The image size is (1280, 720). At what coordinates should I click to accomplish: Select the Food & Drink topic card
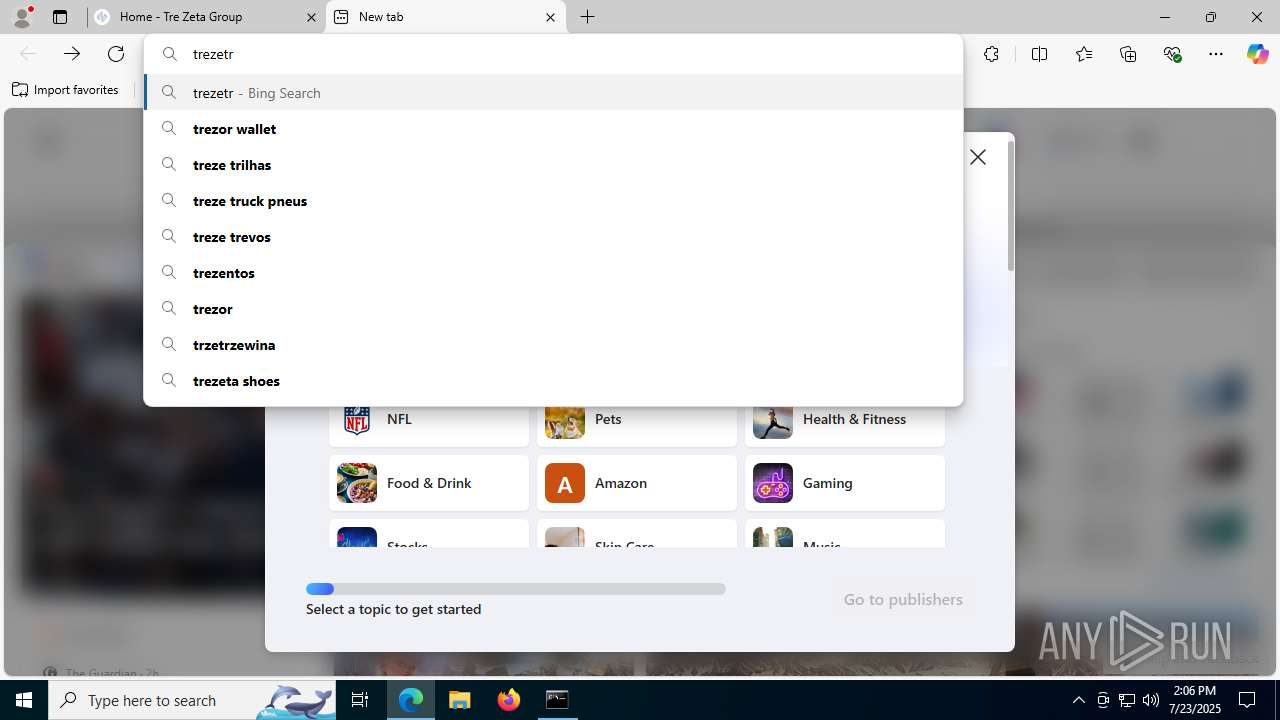tap(429, 483)
